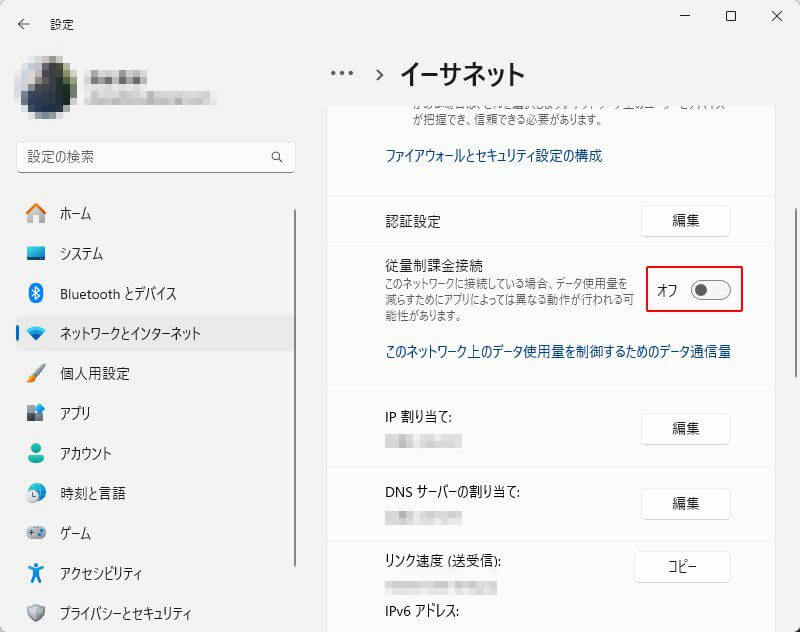Click 編集 button for 認証設定
Image resolution: width=800 pixels, height=632 pixels.
tap(685, 221)
